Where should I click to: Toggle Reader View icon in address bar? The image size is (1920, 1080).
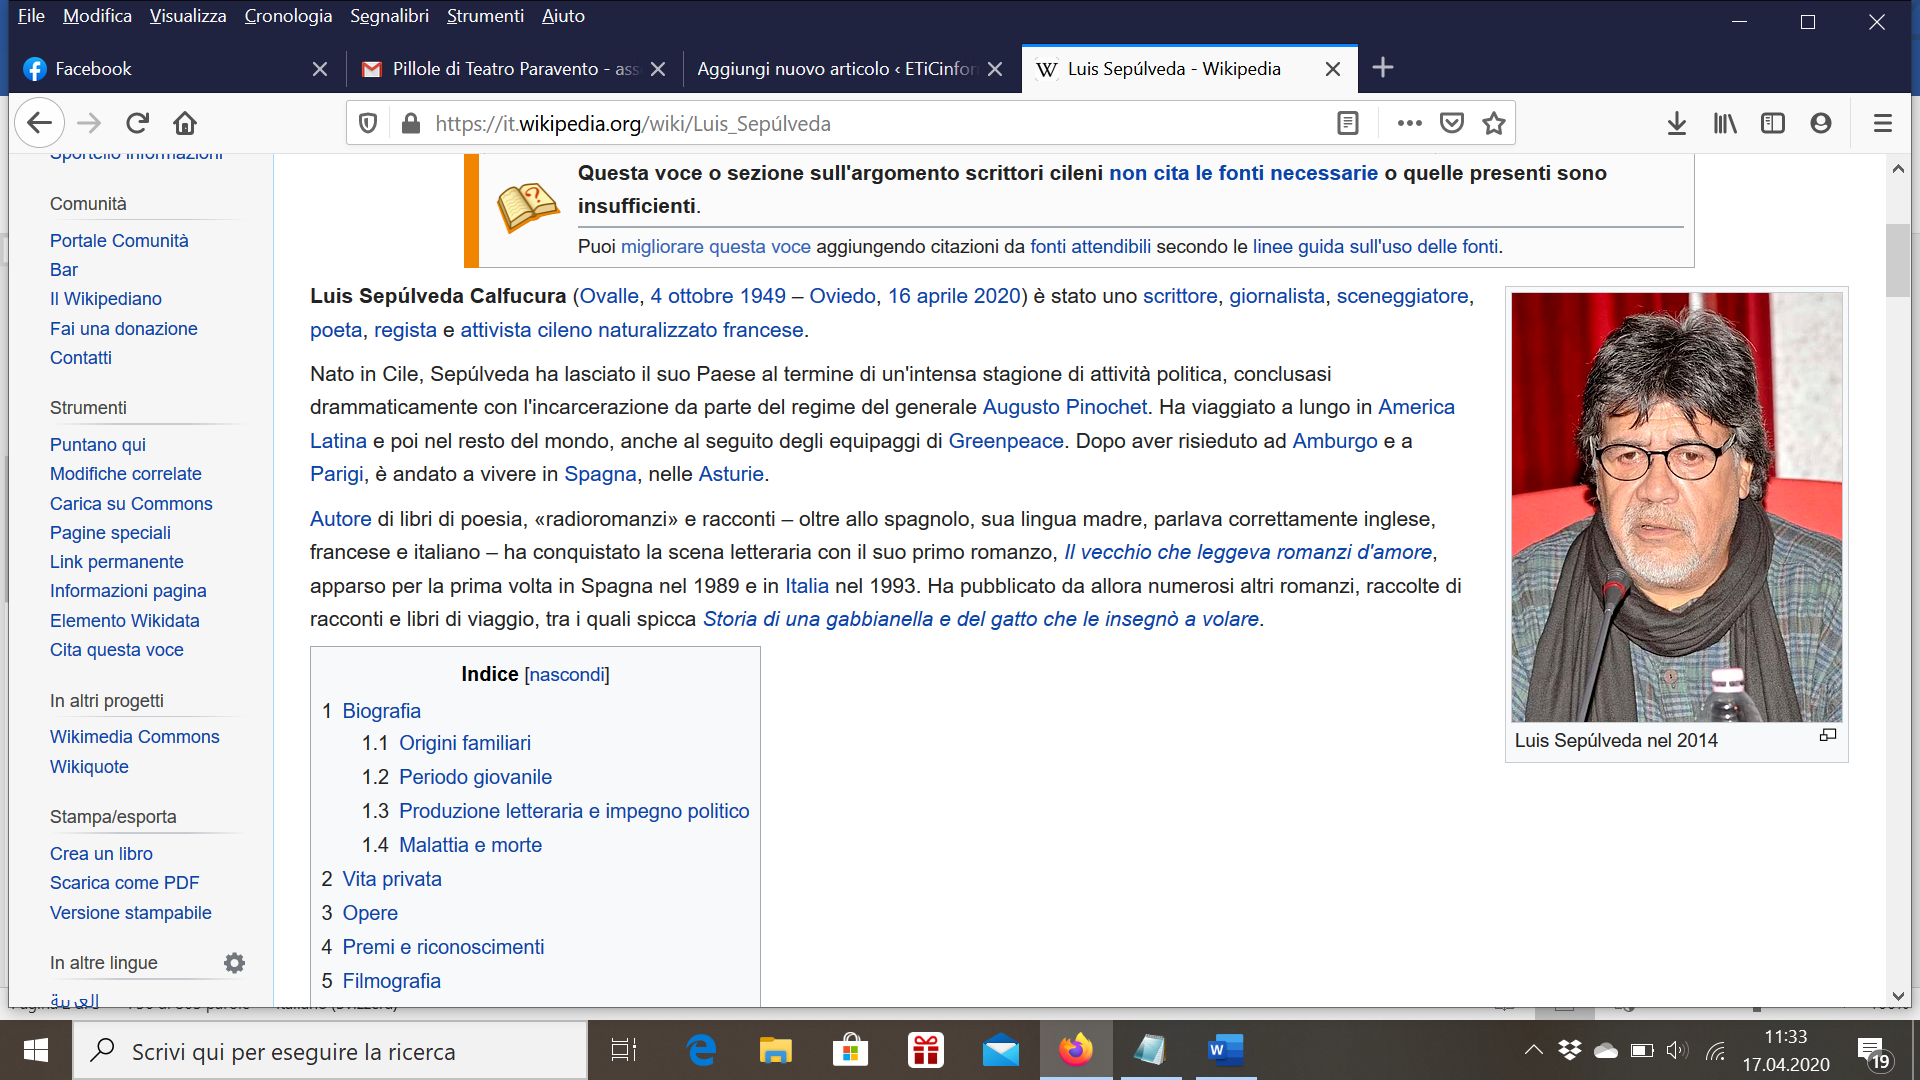[x=1348, y=123]
